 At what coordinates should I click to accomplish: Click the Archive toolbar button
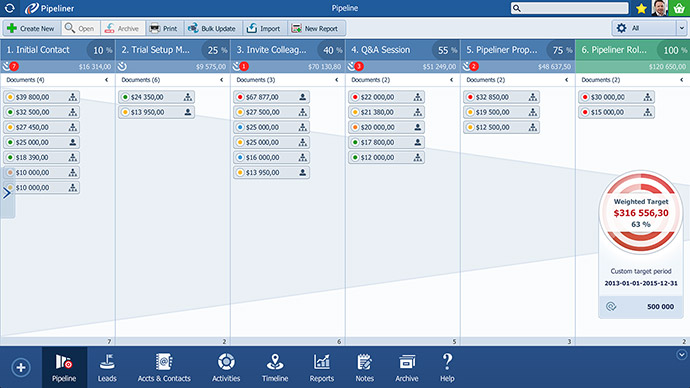[x=122, y=29]
